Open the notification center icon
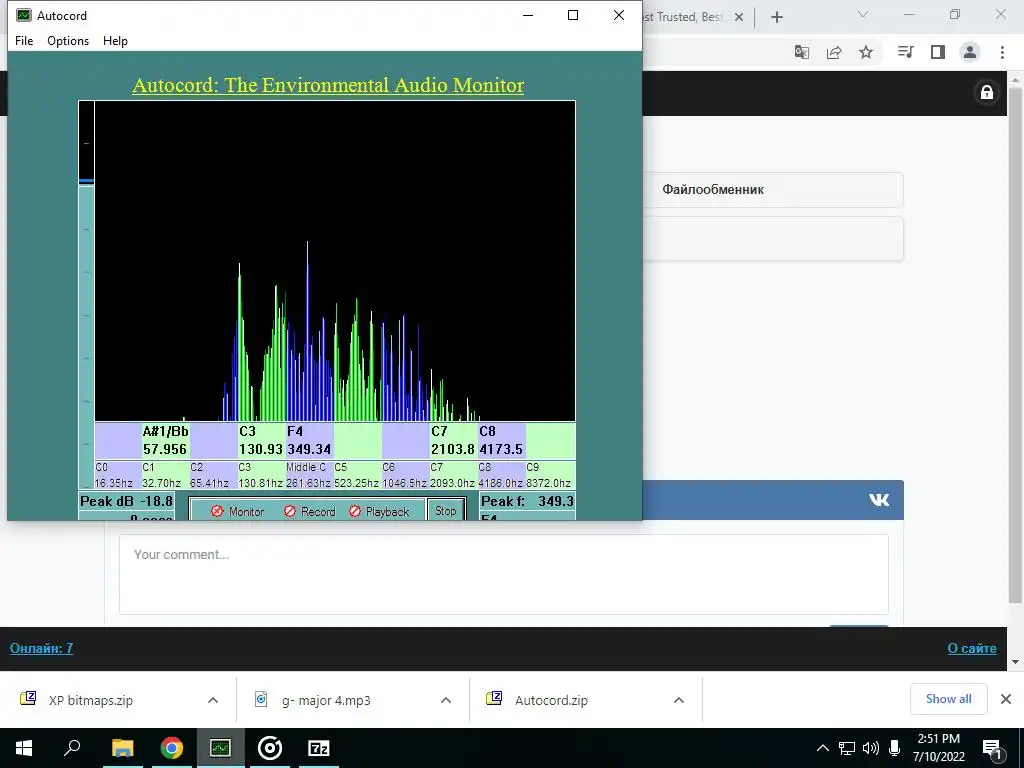This screenshot has height=768, width=1024. 992,748
